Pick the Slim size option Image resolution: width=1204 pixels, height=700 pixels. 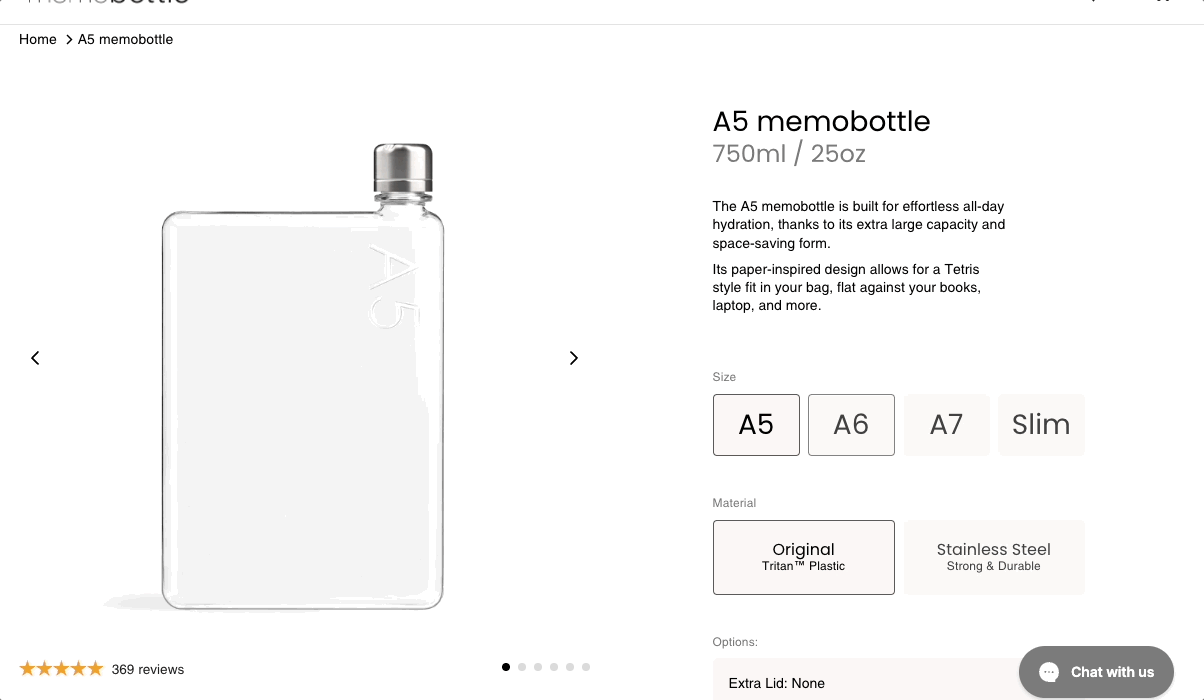coord(1041,425)
